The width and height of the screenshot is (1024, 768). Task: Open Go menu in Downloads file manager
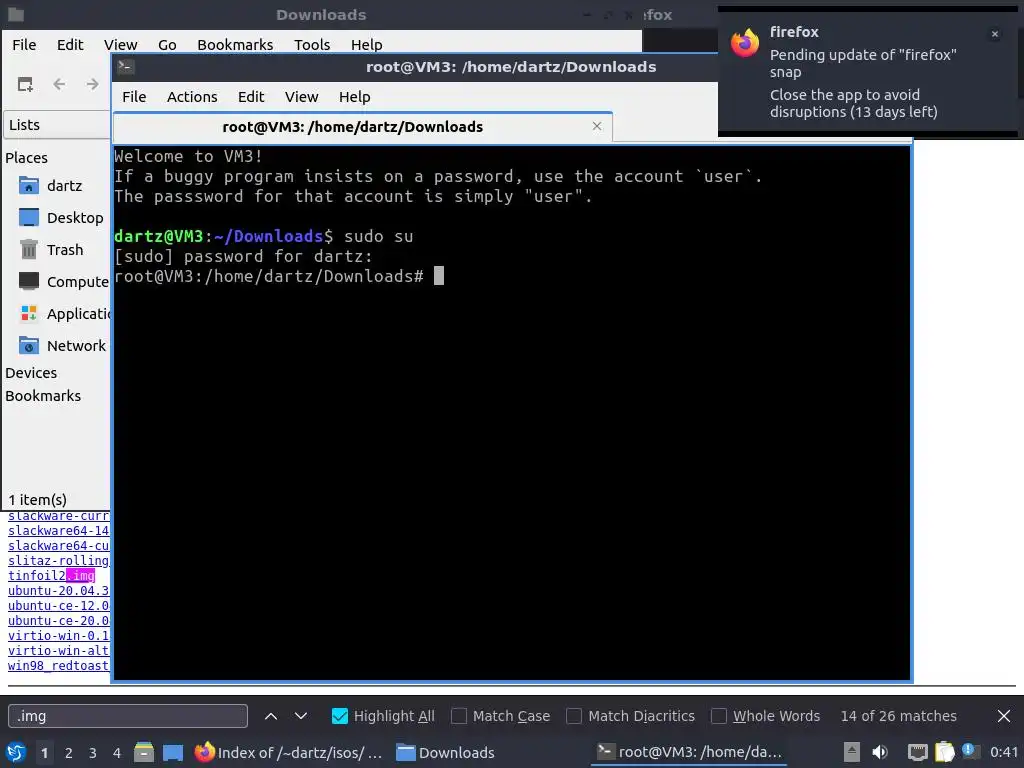(x=167, y=44)
